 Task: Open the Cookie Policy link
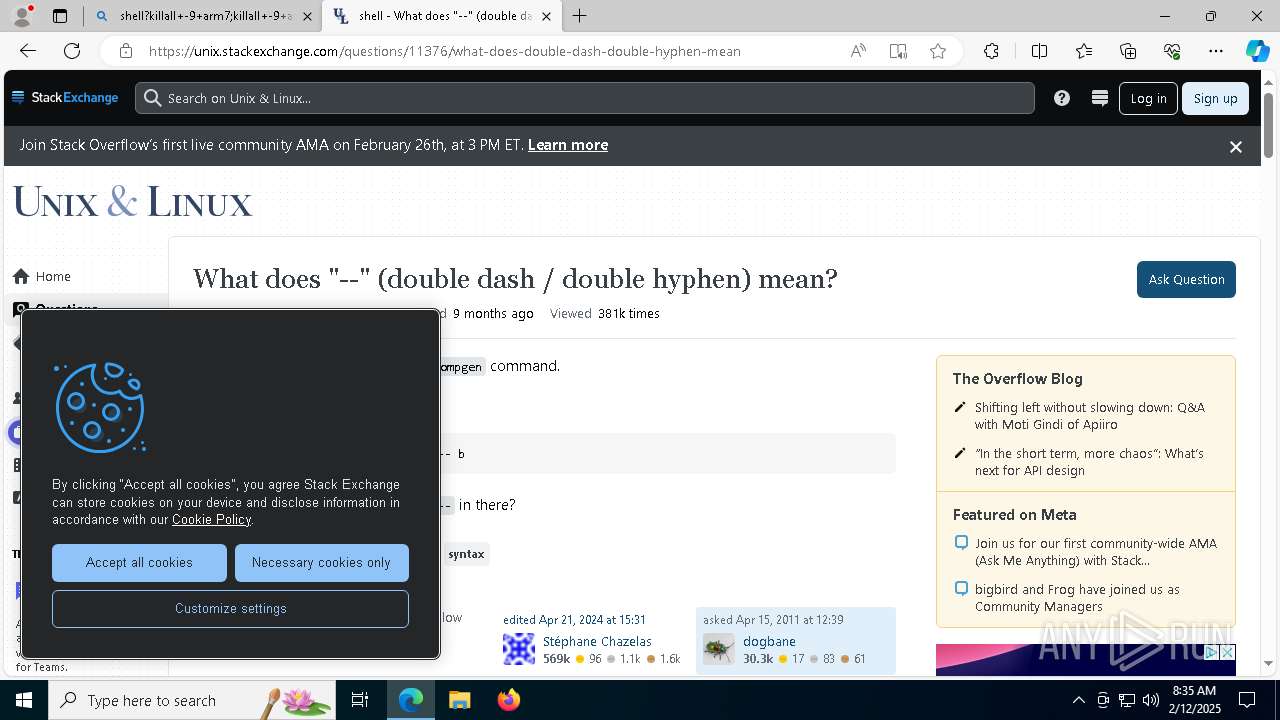[x=211, y=519]
